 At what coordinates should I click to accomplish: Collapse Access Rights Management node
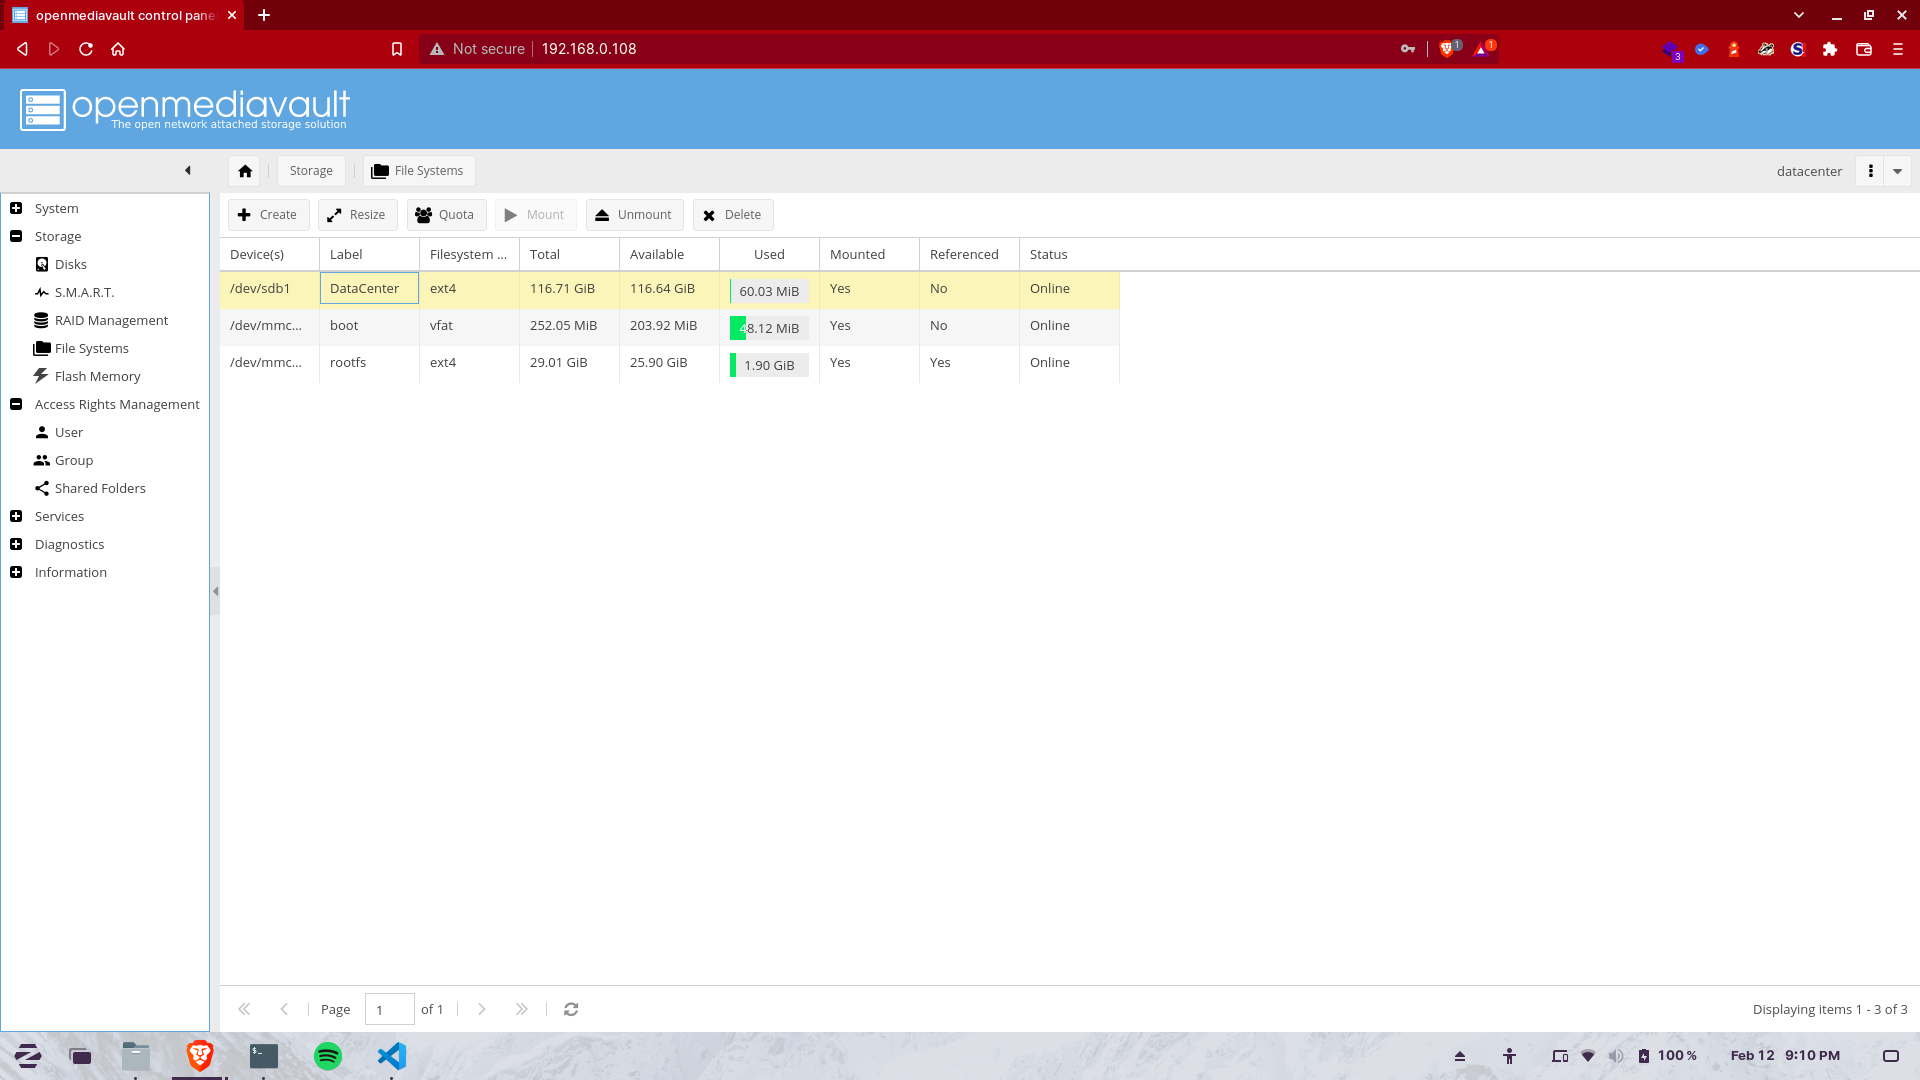[16, 404]
